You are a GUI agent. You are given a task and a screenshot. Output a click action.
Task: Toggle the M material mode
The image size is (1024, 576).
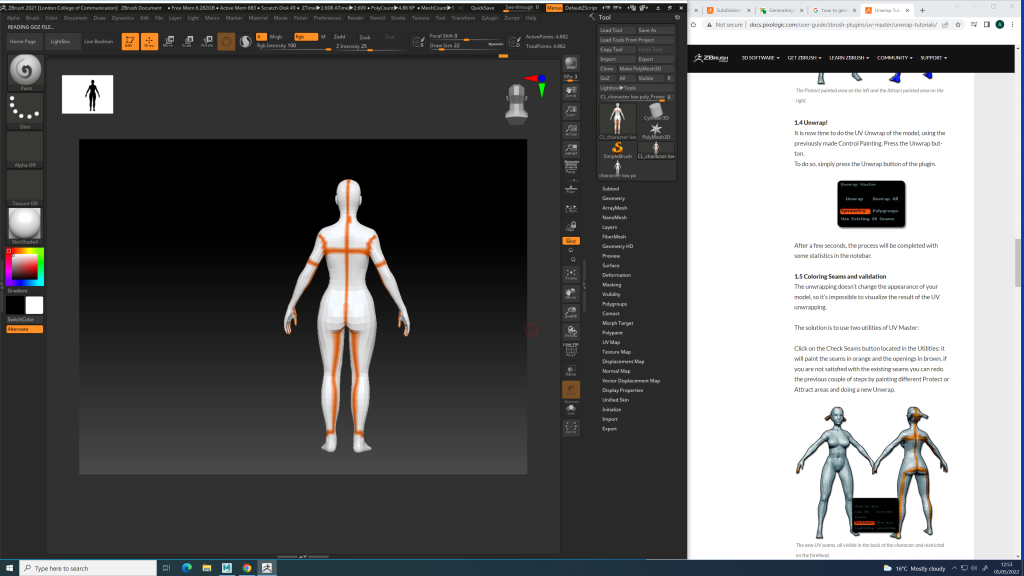coord(323,37)
